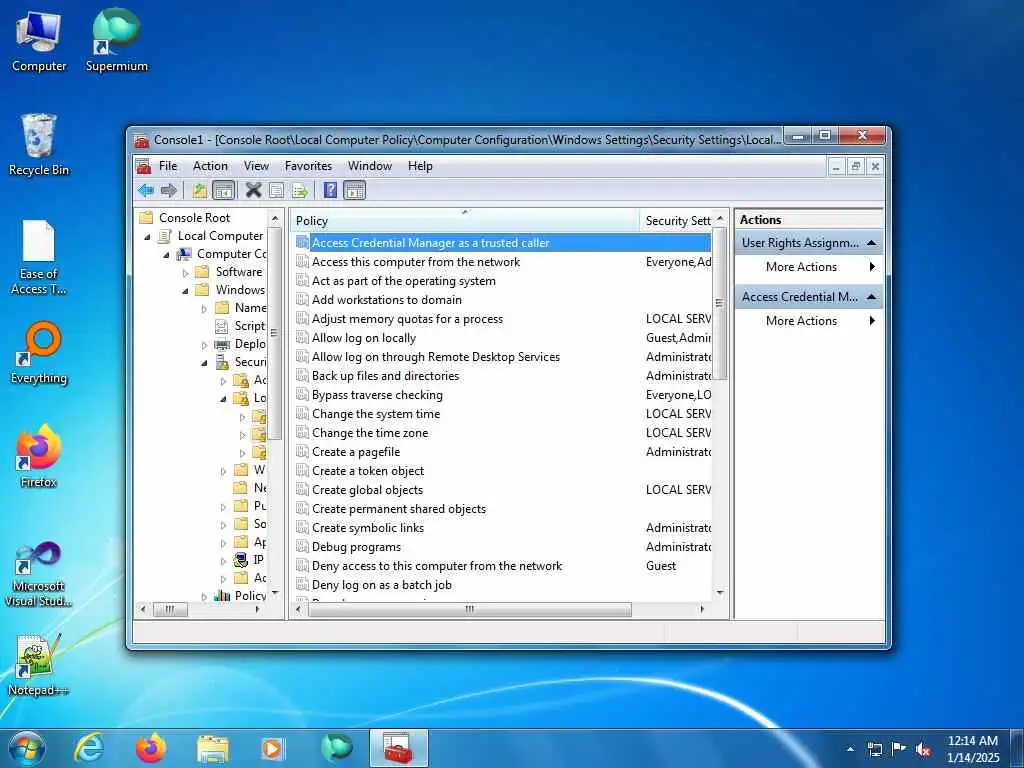The width and height of the screenshot is (1024, 768).
Task: Open More Actions under User Rights Assignment
Action: pyautogui.click(x=809, y=266)
